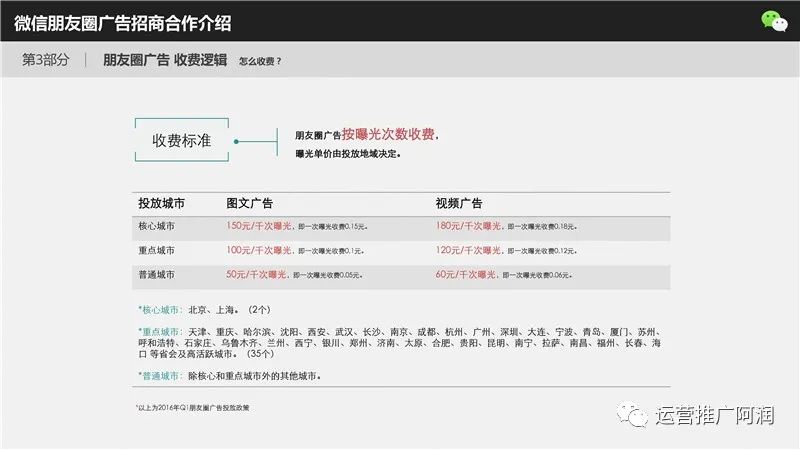Screen dimensions: 800x450
Task: Click the footnote 以上为2016年Q1朋友圈广告投放政策
Action: pos(193,408)
